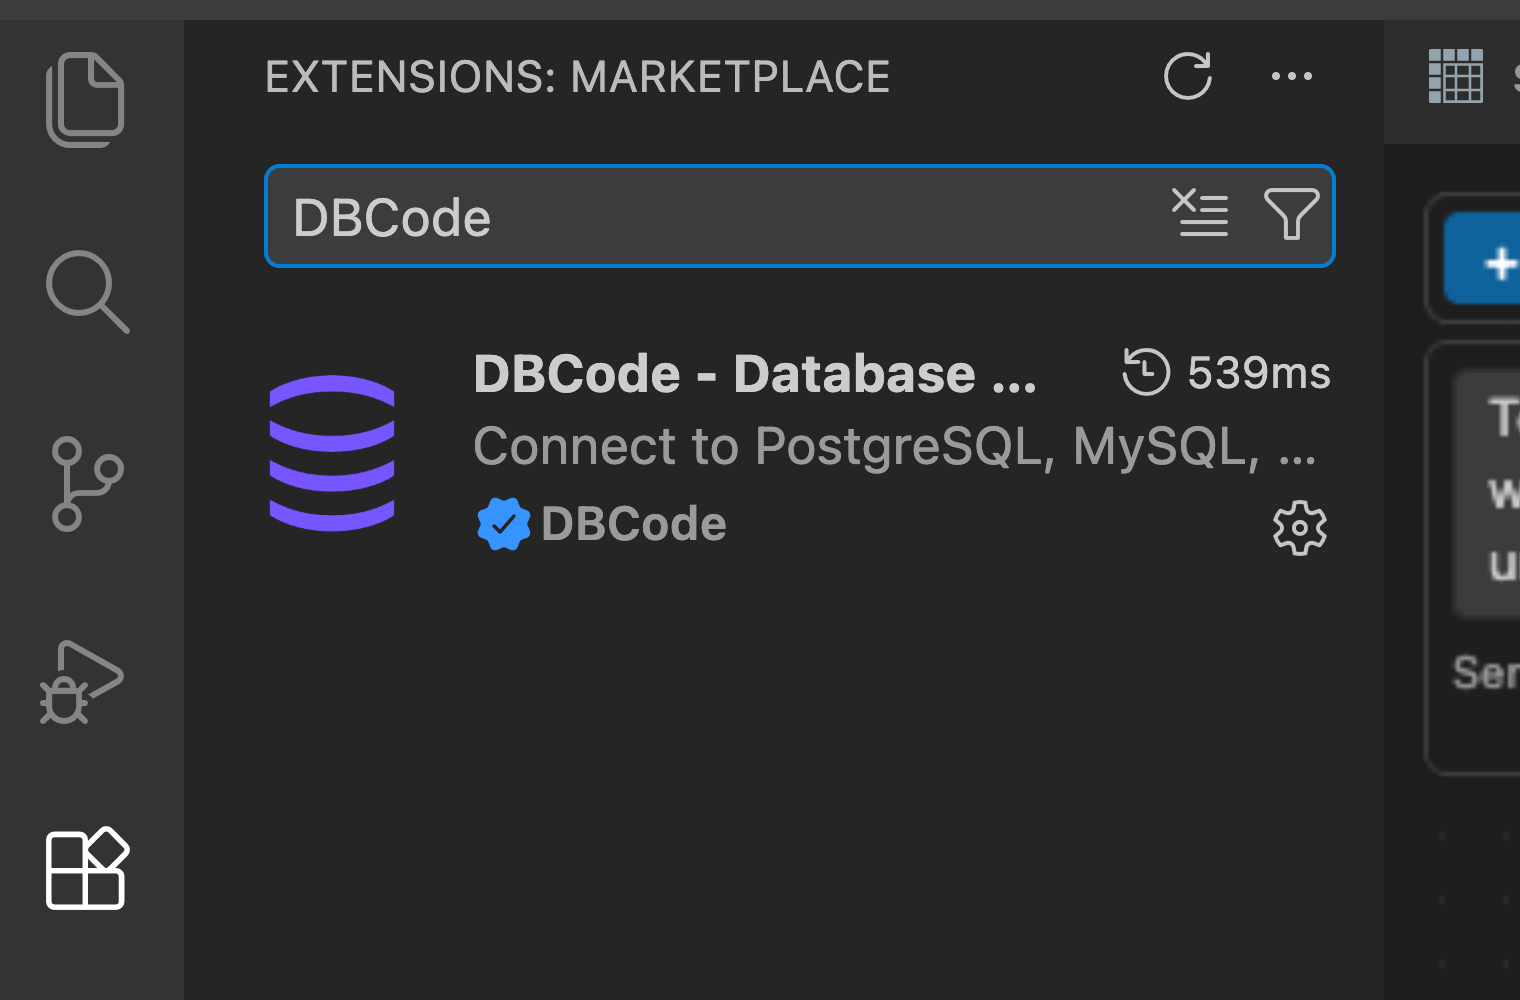Open the Run and Debug view
This screenshot has width=1520, height=1000.
(x=85, y=680)
